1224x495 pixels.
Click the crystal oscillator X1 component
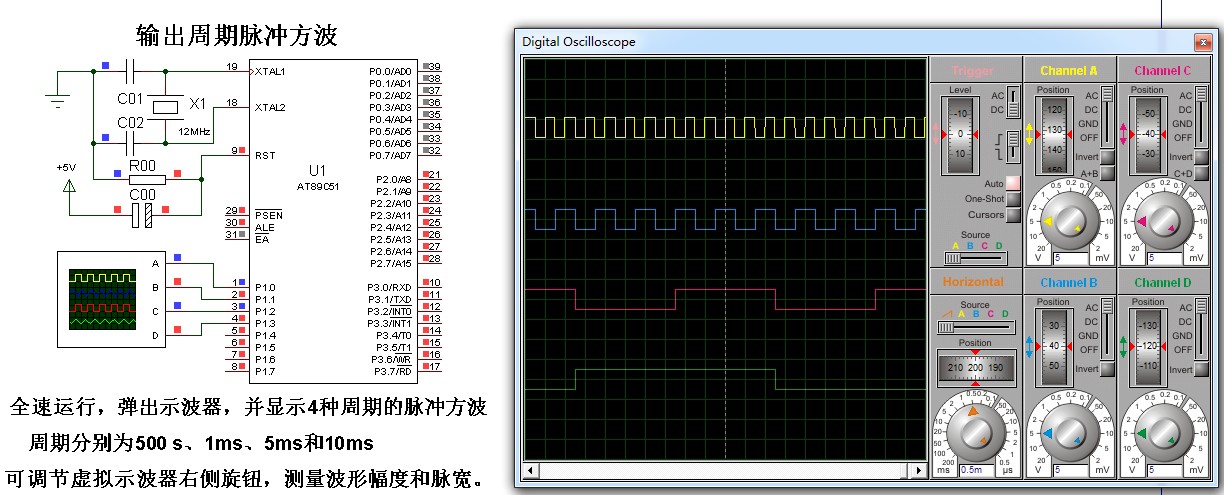point(166,106)
